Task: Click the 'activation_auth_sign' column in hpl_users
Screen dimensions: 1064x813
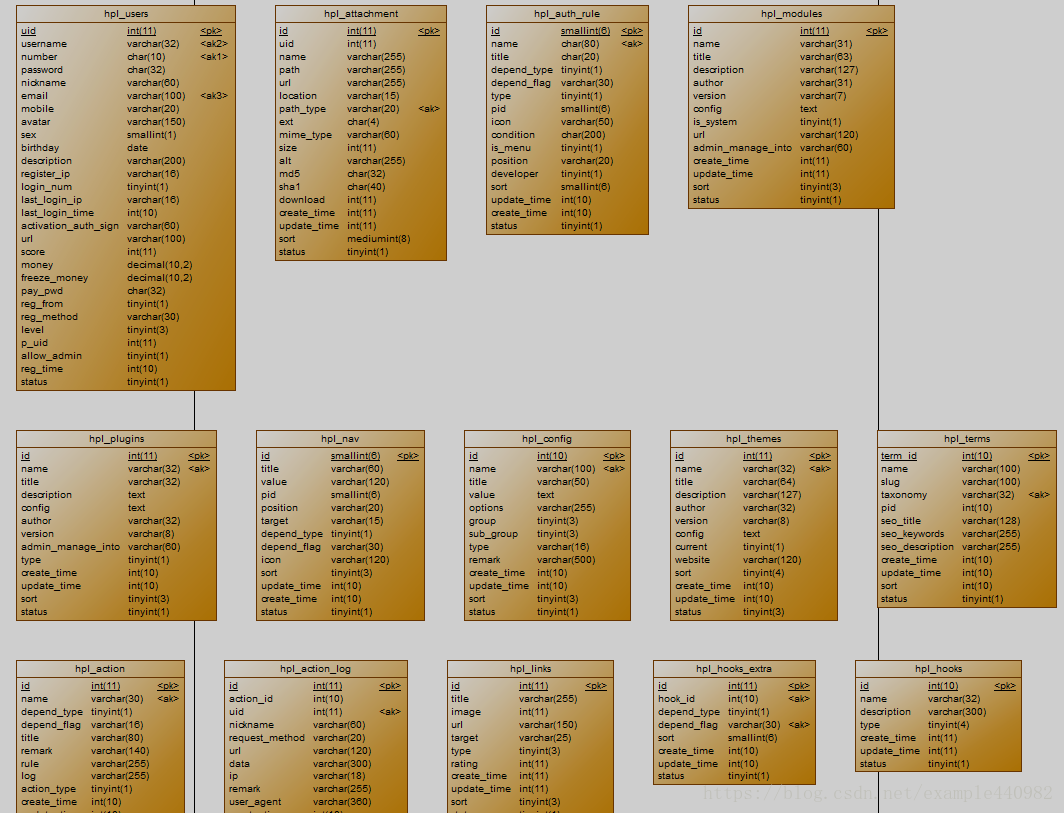Action: click(x=70, y=226)
